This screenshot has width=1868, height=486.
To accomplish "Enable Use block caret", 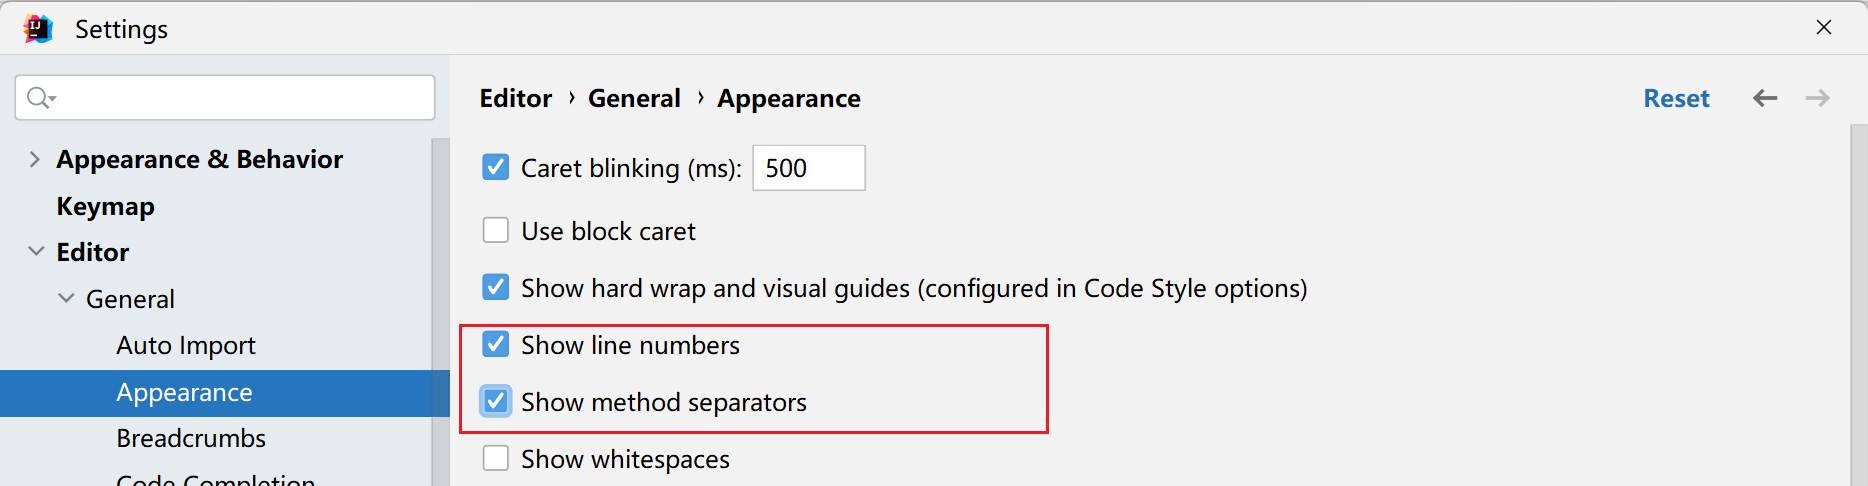I will (496, 231).
